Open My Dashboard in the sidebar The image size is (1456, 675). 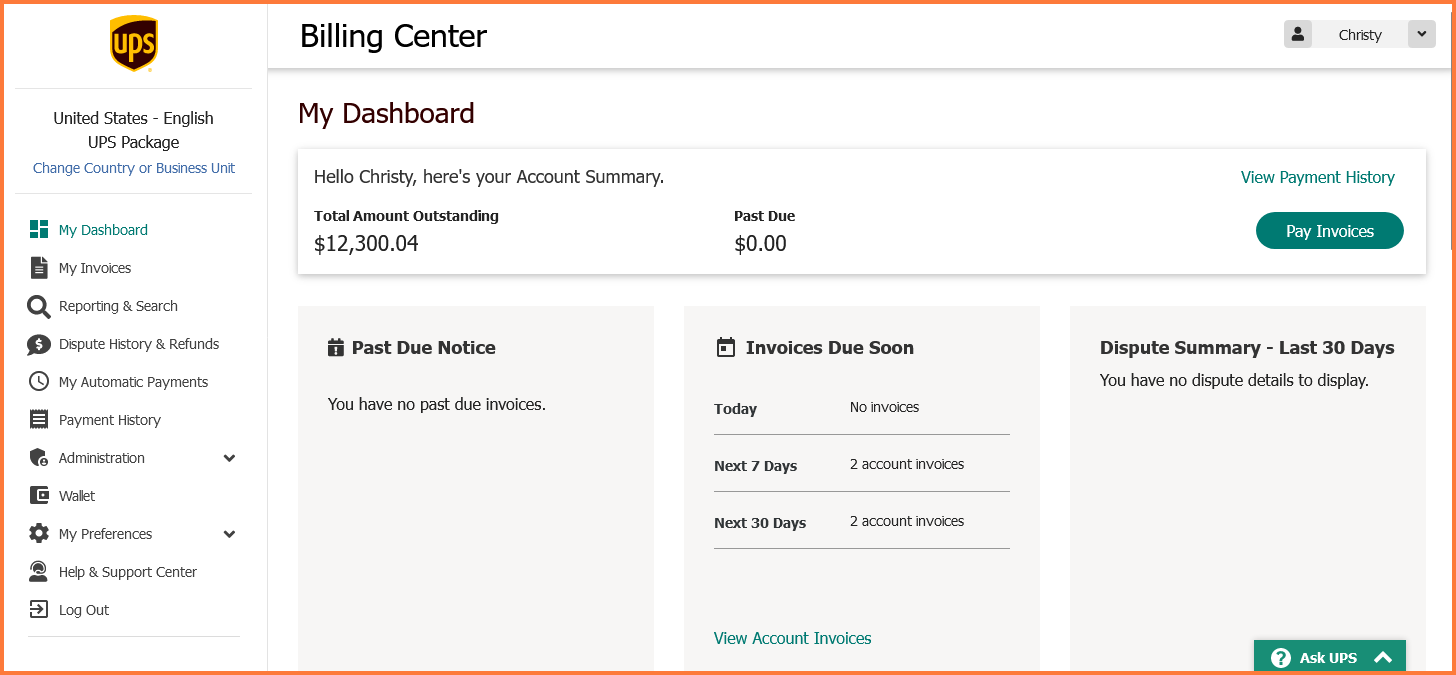103,230
